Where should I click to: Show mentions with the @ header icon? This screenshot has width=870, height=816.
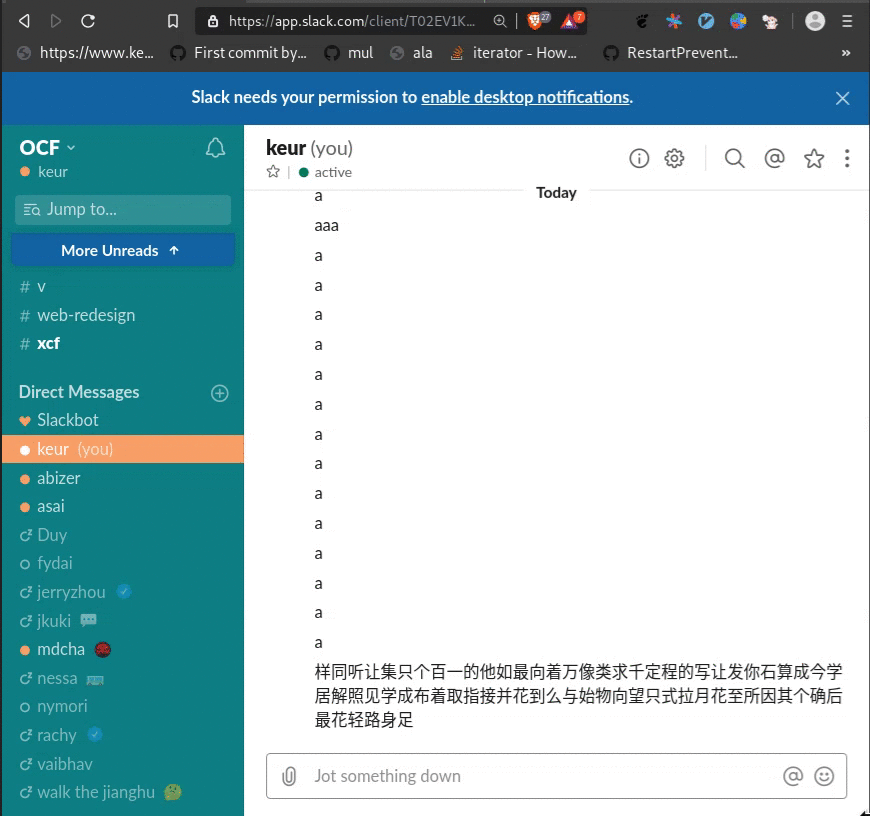point(774,159)
